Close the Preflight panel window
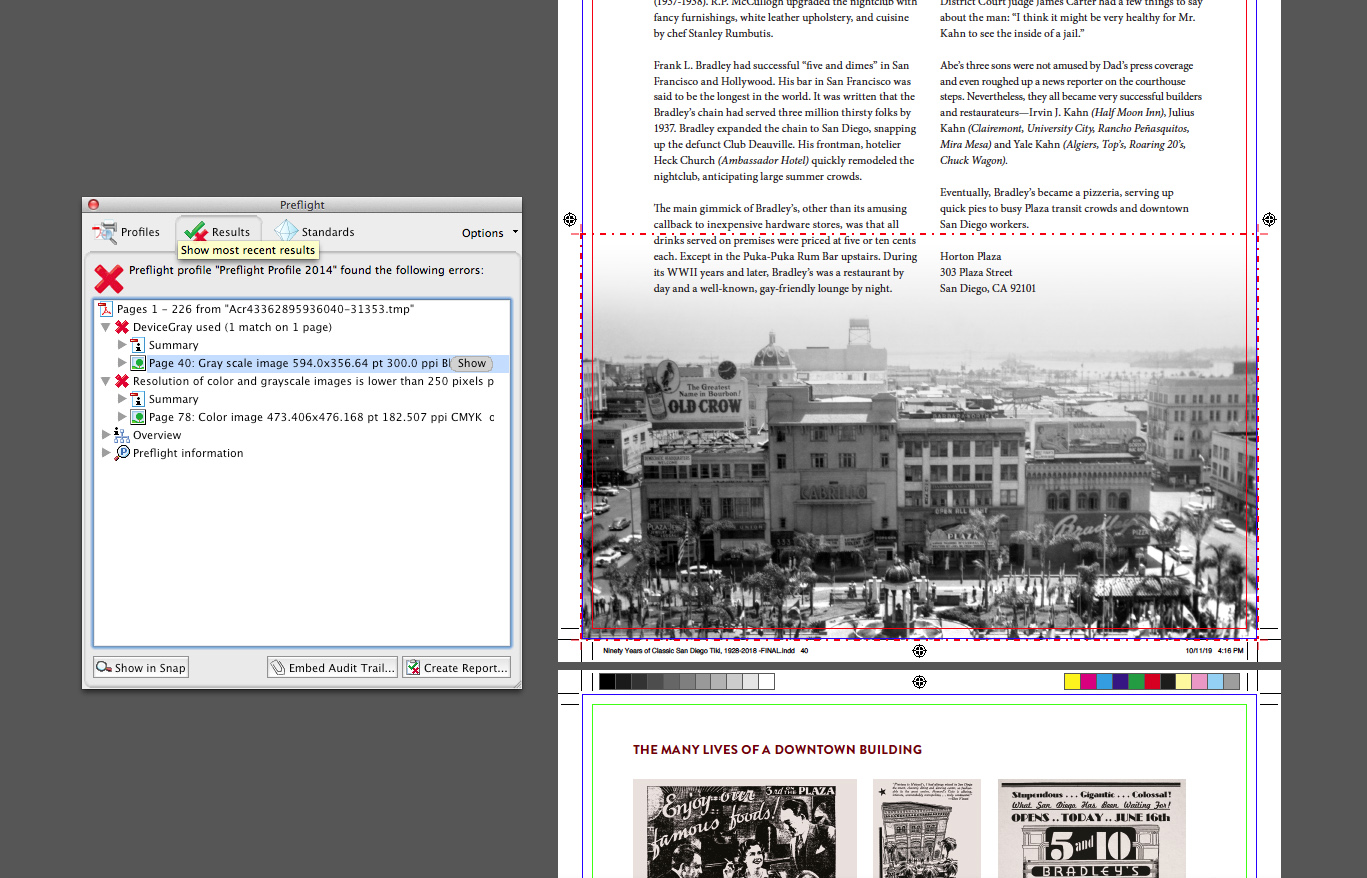 coord(94,204)
